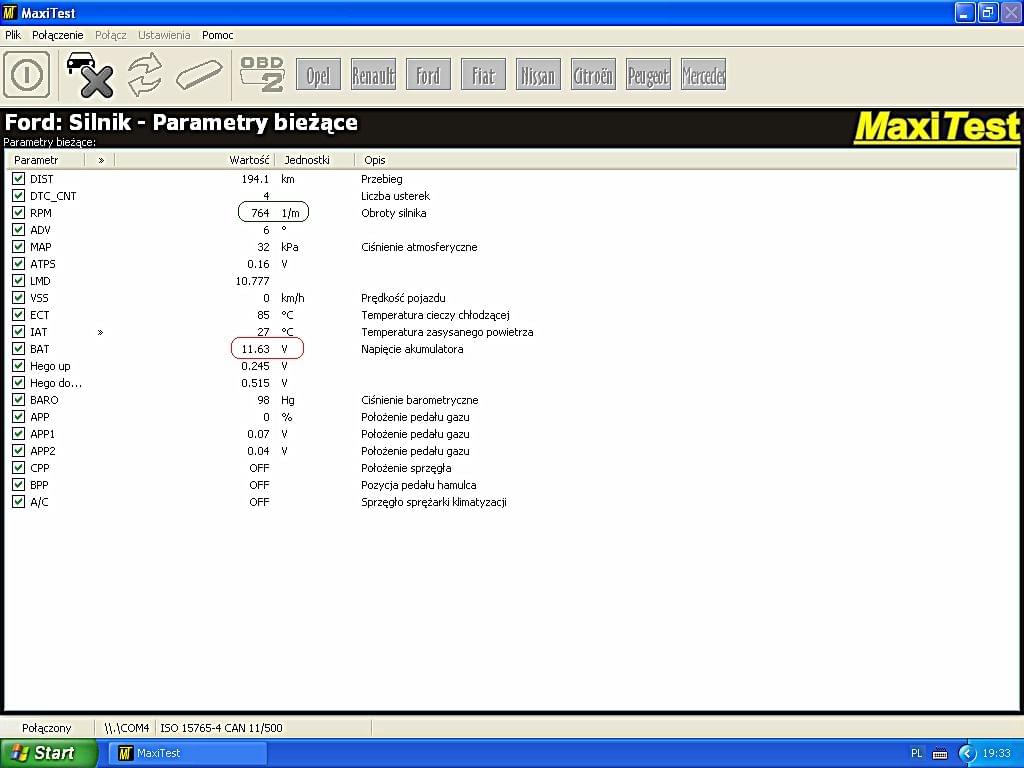Click the 'ISO 15765-4 CAN 11/500' status text
The image size is (1024, 768).
(221, 728)
